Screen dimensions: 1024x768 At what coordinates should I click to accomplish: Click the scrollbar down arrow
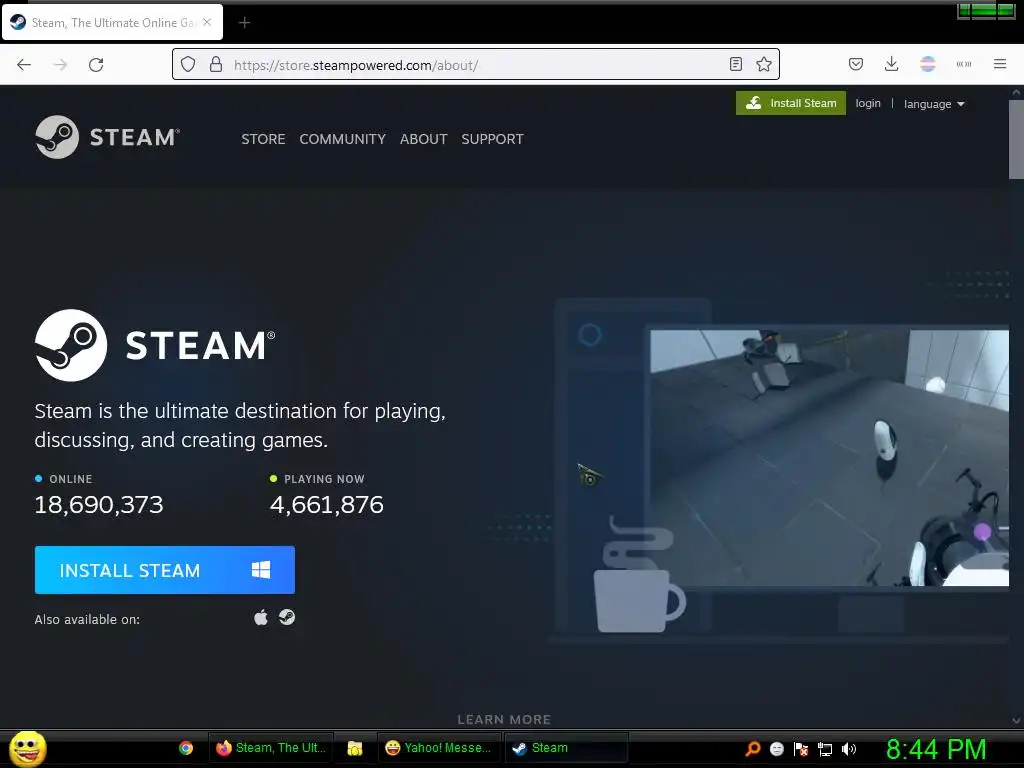[x=1016, y=720]
